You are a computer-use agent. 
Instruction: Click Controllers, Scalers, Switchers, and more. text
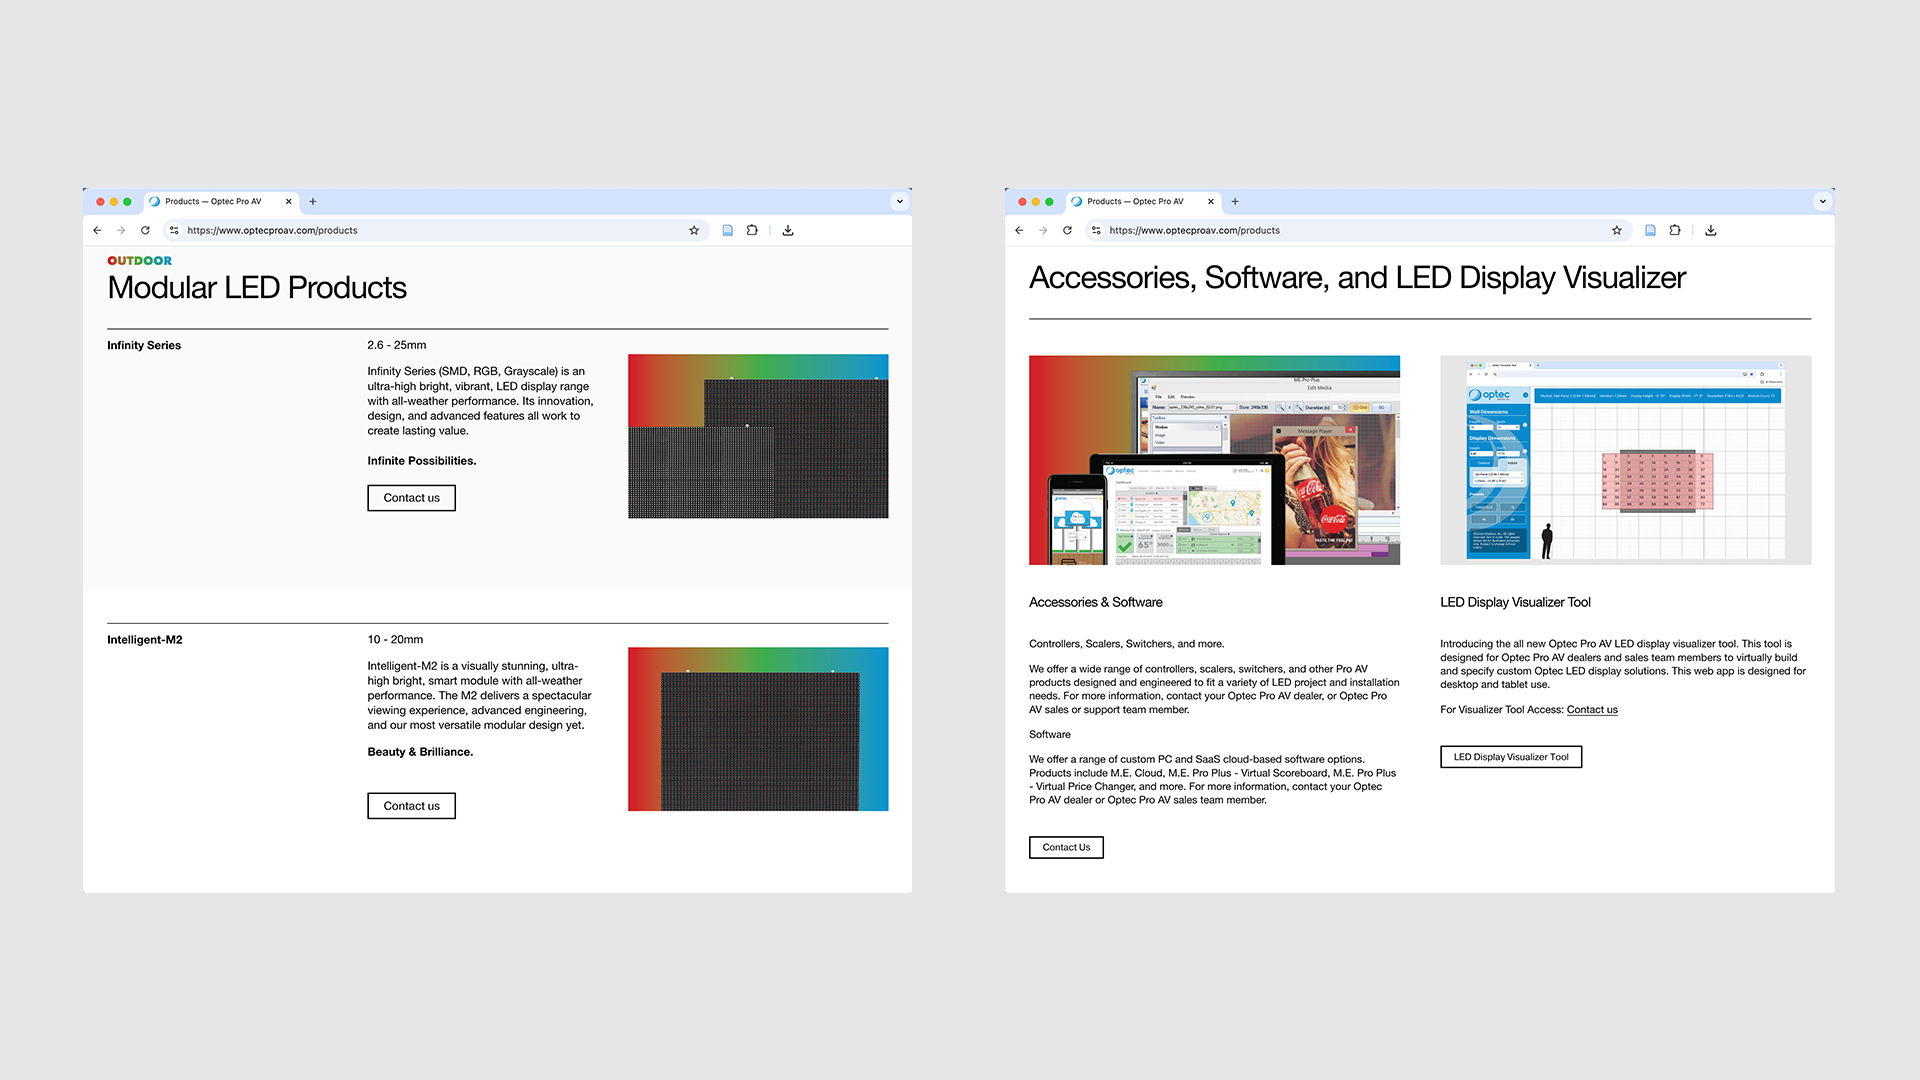tap(1127, 644)
